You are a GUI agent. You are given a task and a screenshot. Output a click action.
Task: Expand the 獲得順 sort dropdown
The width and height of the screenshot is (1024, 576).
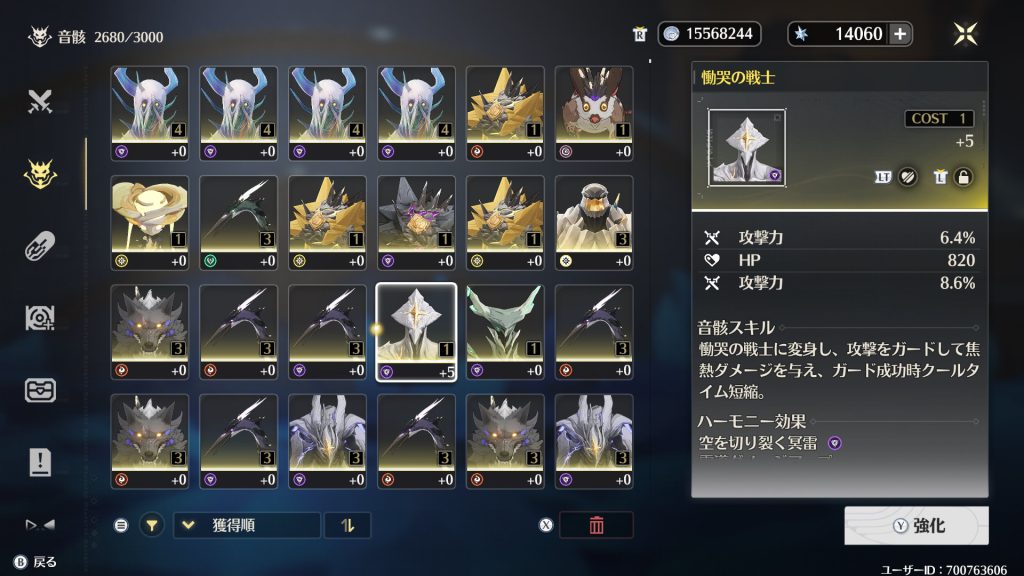click(x=247, y=525)
